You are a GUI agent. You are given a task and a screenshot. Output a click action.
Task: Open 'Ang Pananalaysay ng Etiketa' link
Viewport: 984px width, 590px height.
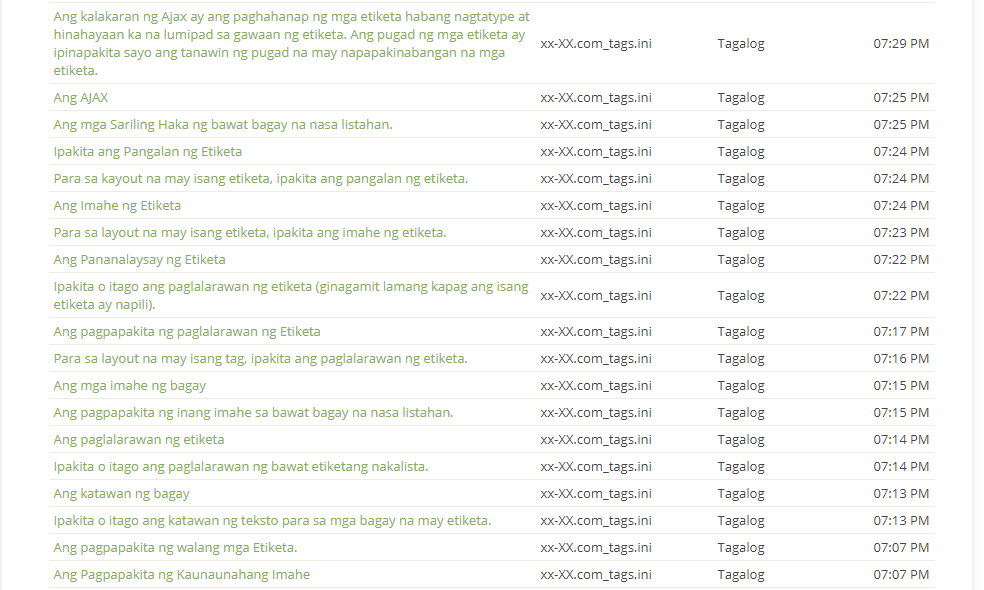tap(139, 260)
